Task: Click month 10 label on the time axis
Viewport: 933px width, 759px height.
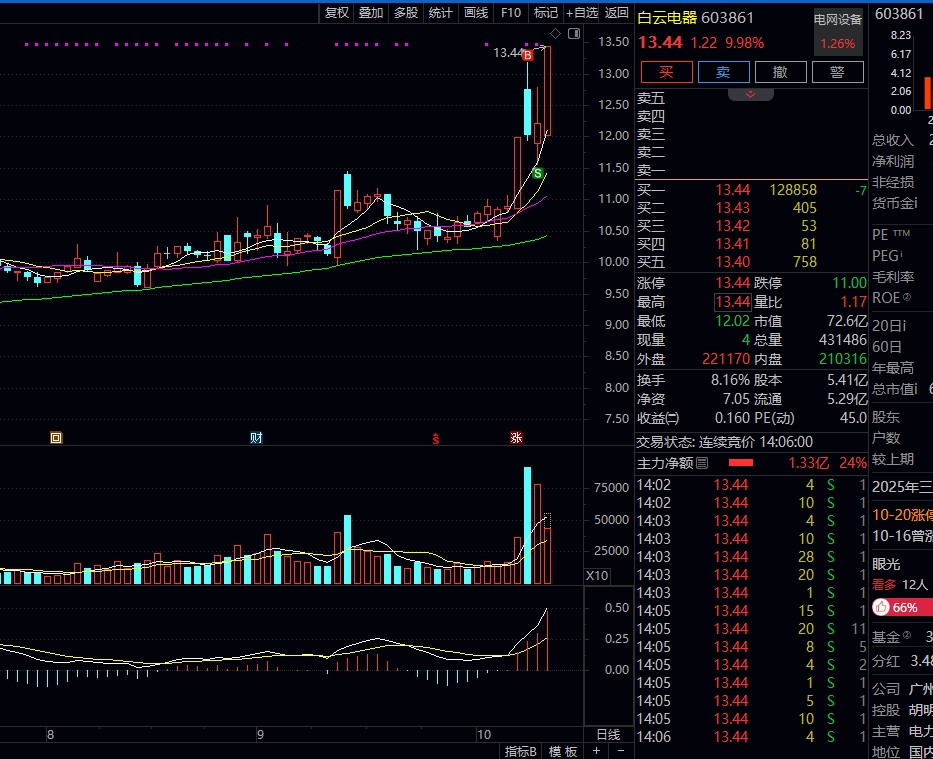Action: [x=484, y=735]
